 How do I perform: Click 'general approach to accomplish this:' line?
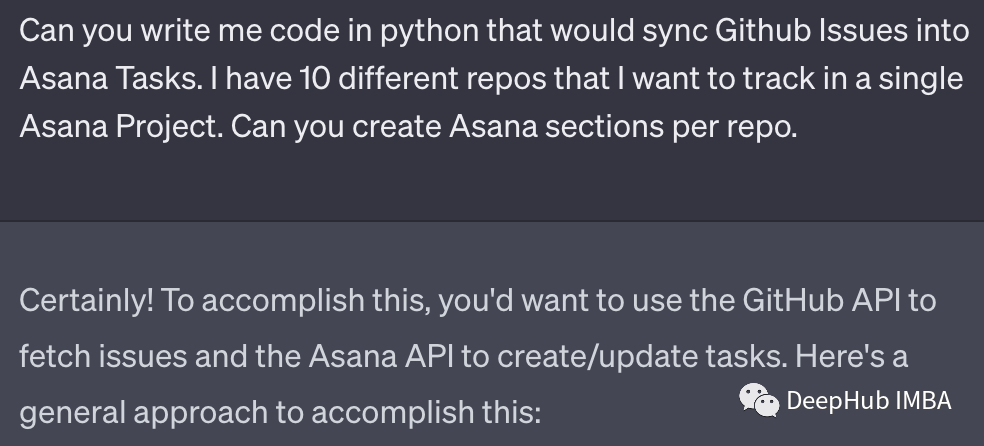tap(280, 413)
